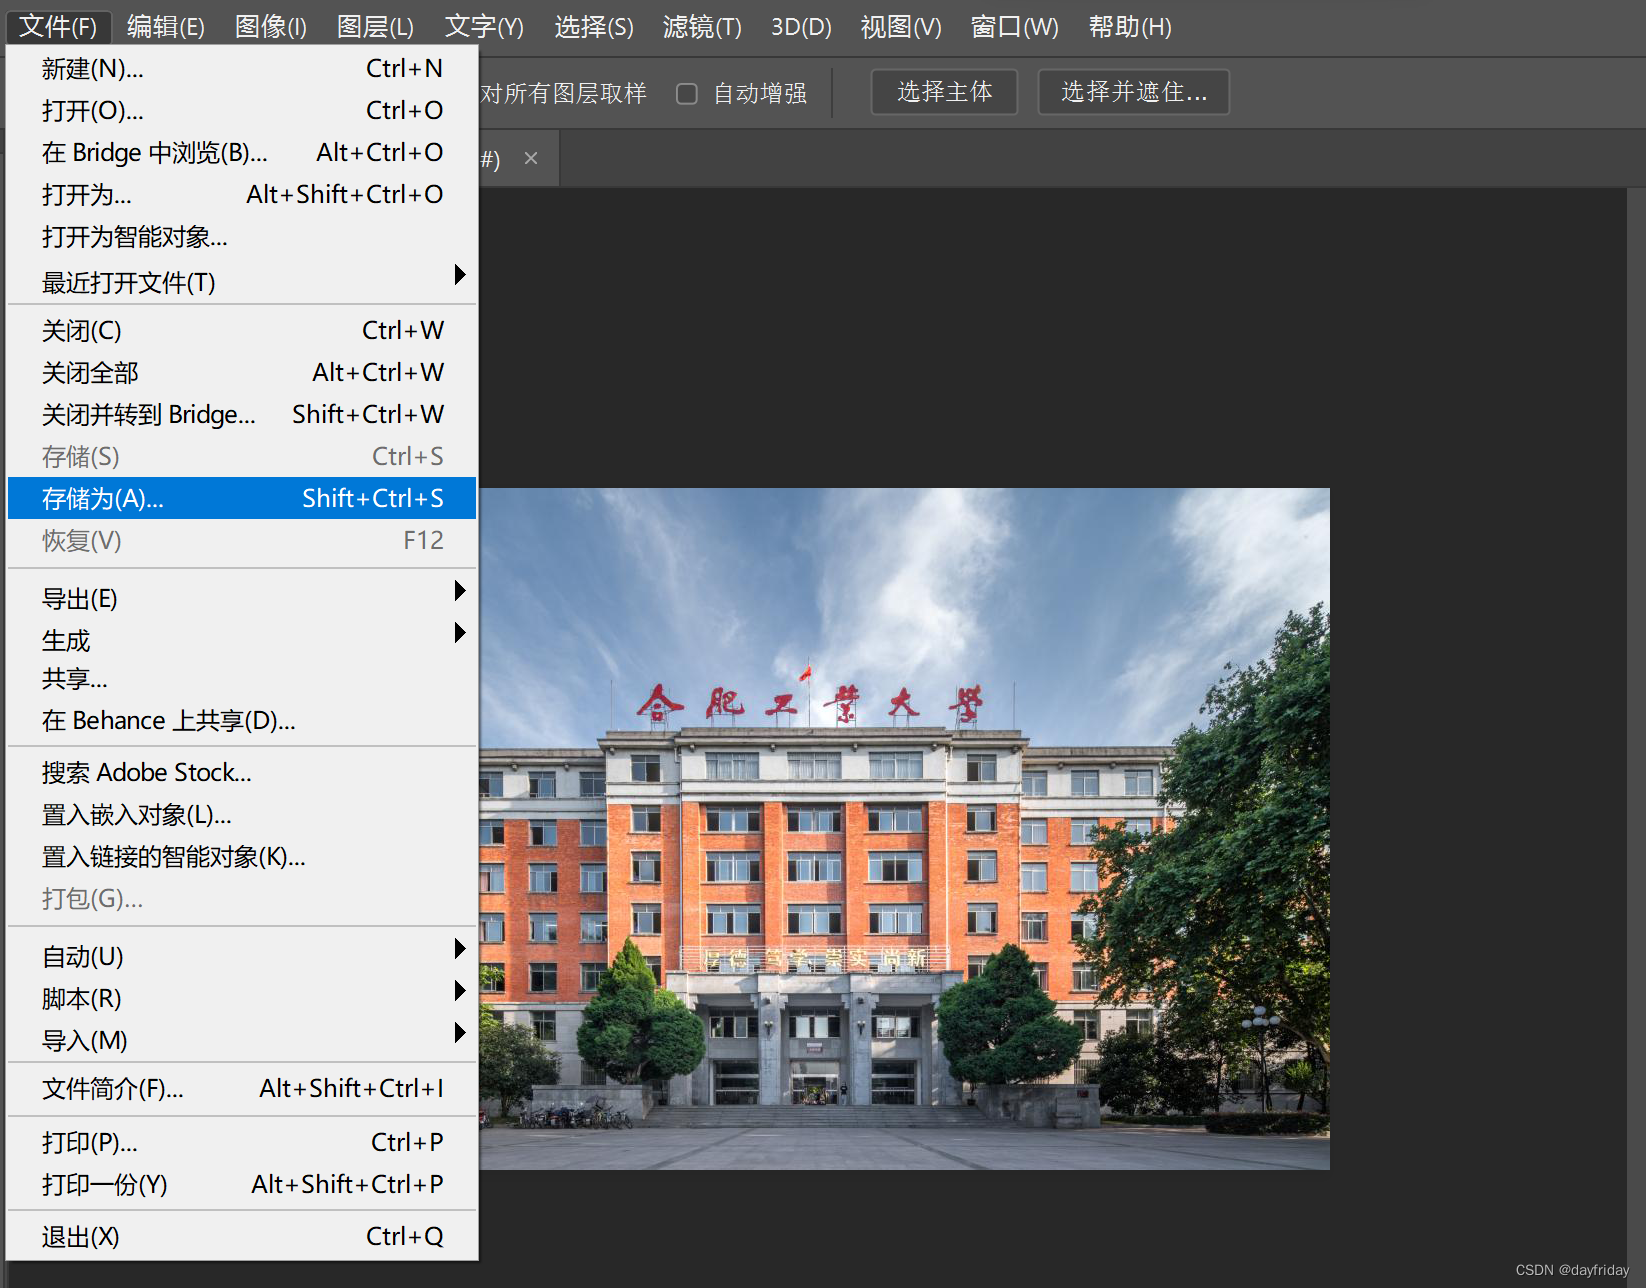Click 选择并遮住... button
Screen dimensions: 1646x1288
tap(1134, 92)
